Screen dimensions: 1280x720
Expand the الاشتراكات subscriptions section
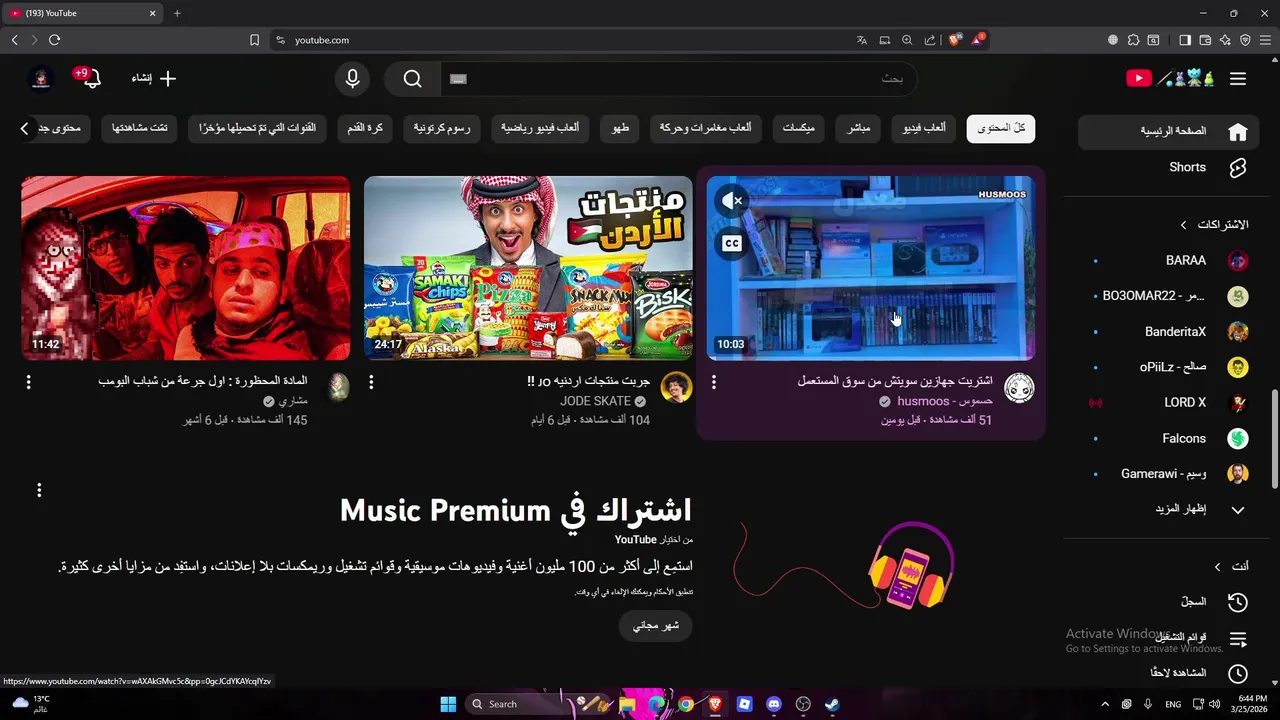click(1214, 224)
